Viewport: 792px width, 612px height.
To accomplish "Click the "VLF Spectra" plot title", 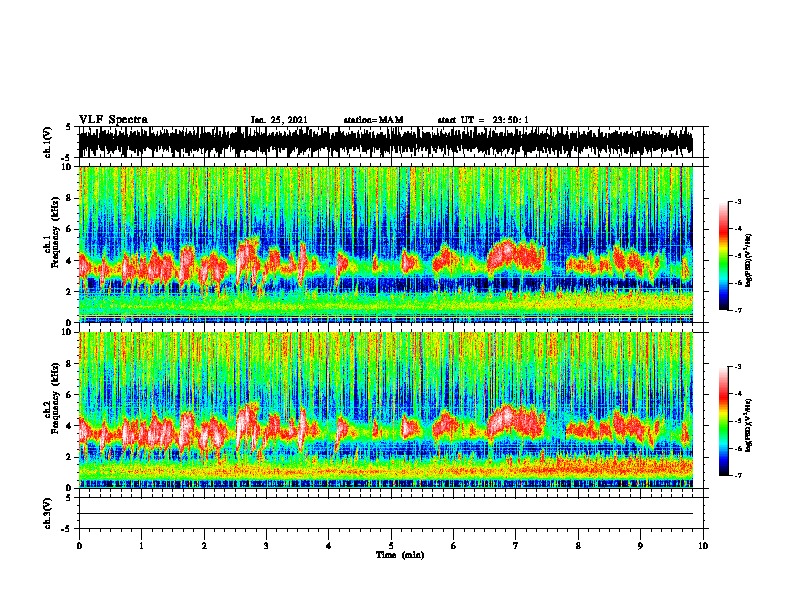I will pyautogui.click(x=113, y=120).
